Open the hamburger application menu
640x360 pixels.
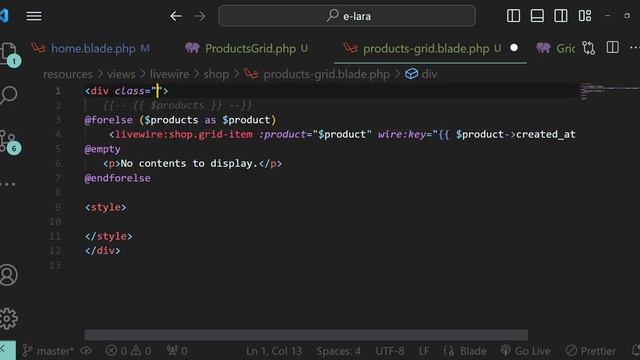(x=34, y=16)
